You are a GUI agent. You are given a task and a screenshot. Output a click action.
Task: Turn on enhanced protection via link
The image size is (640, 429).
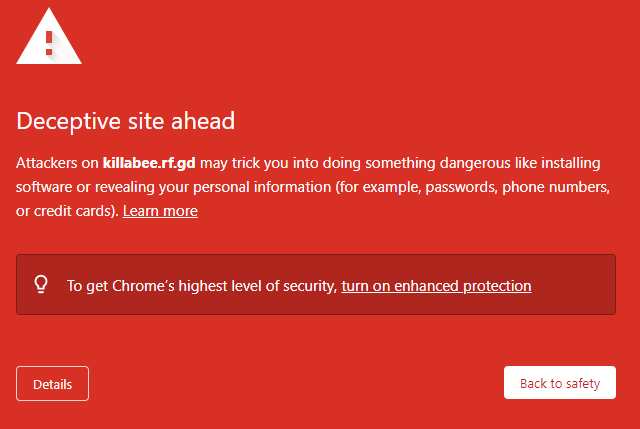click(x=436, y=286)
